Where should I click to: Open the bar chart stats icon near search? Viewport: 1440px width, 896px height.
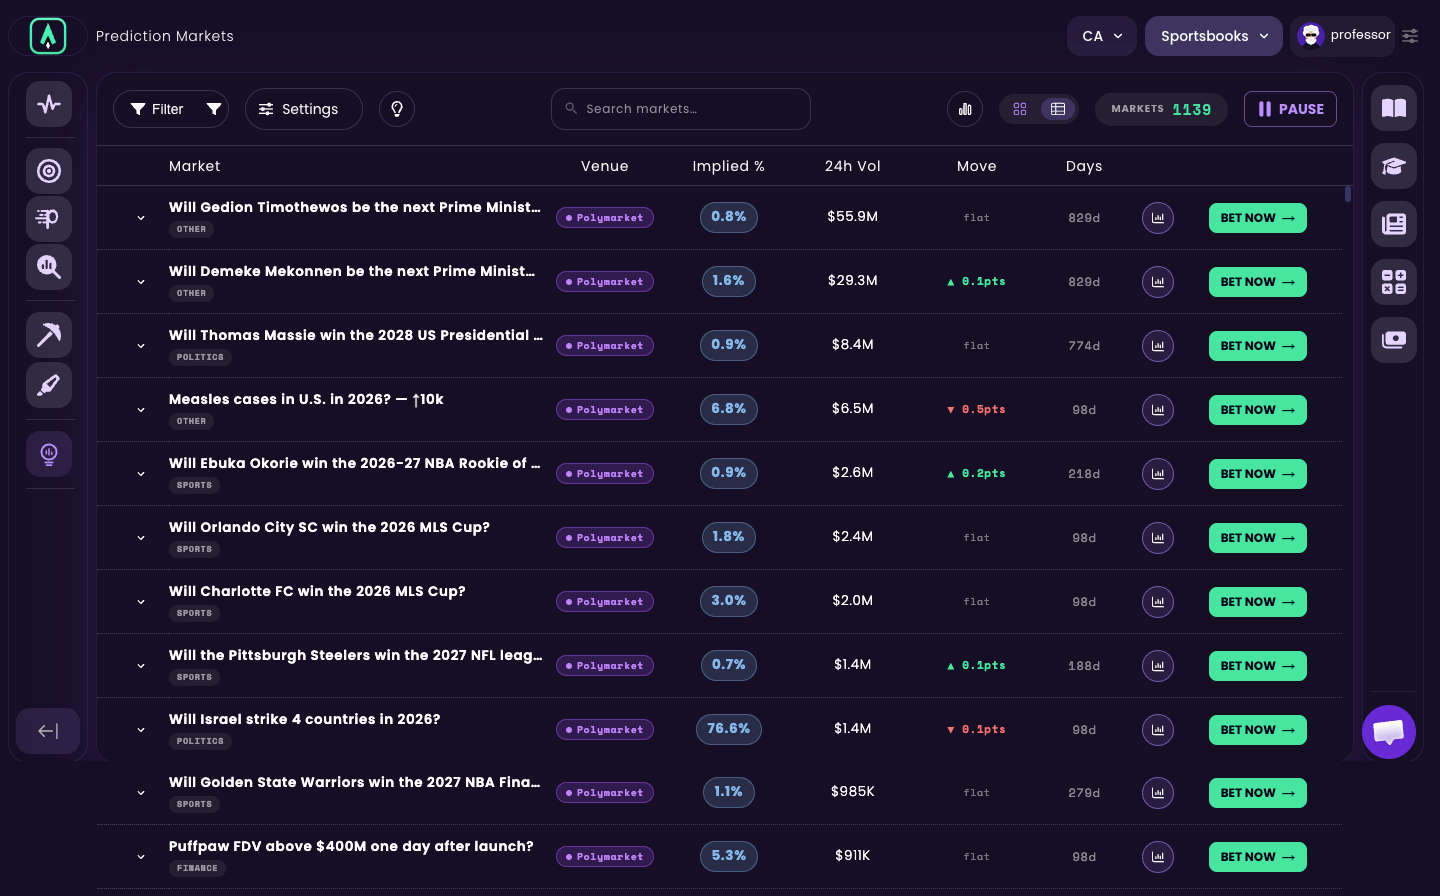coord(965,109)
